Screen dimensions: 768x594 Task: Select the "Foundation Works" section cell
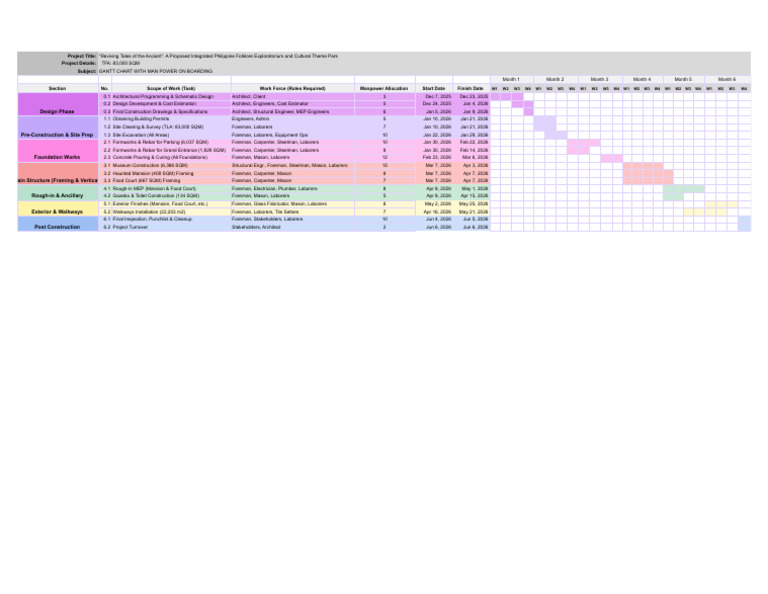point(58,150)
